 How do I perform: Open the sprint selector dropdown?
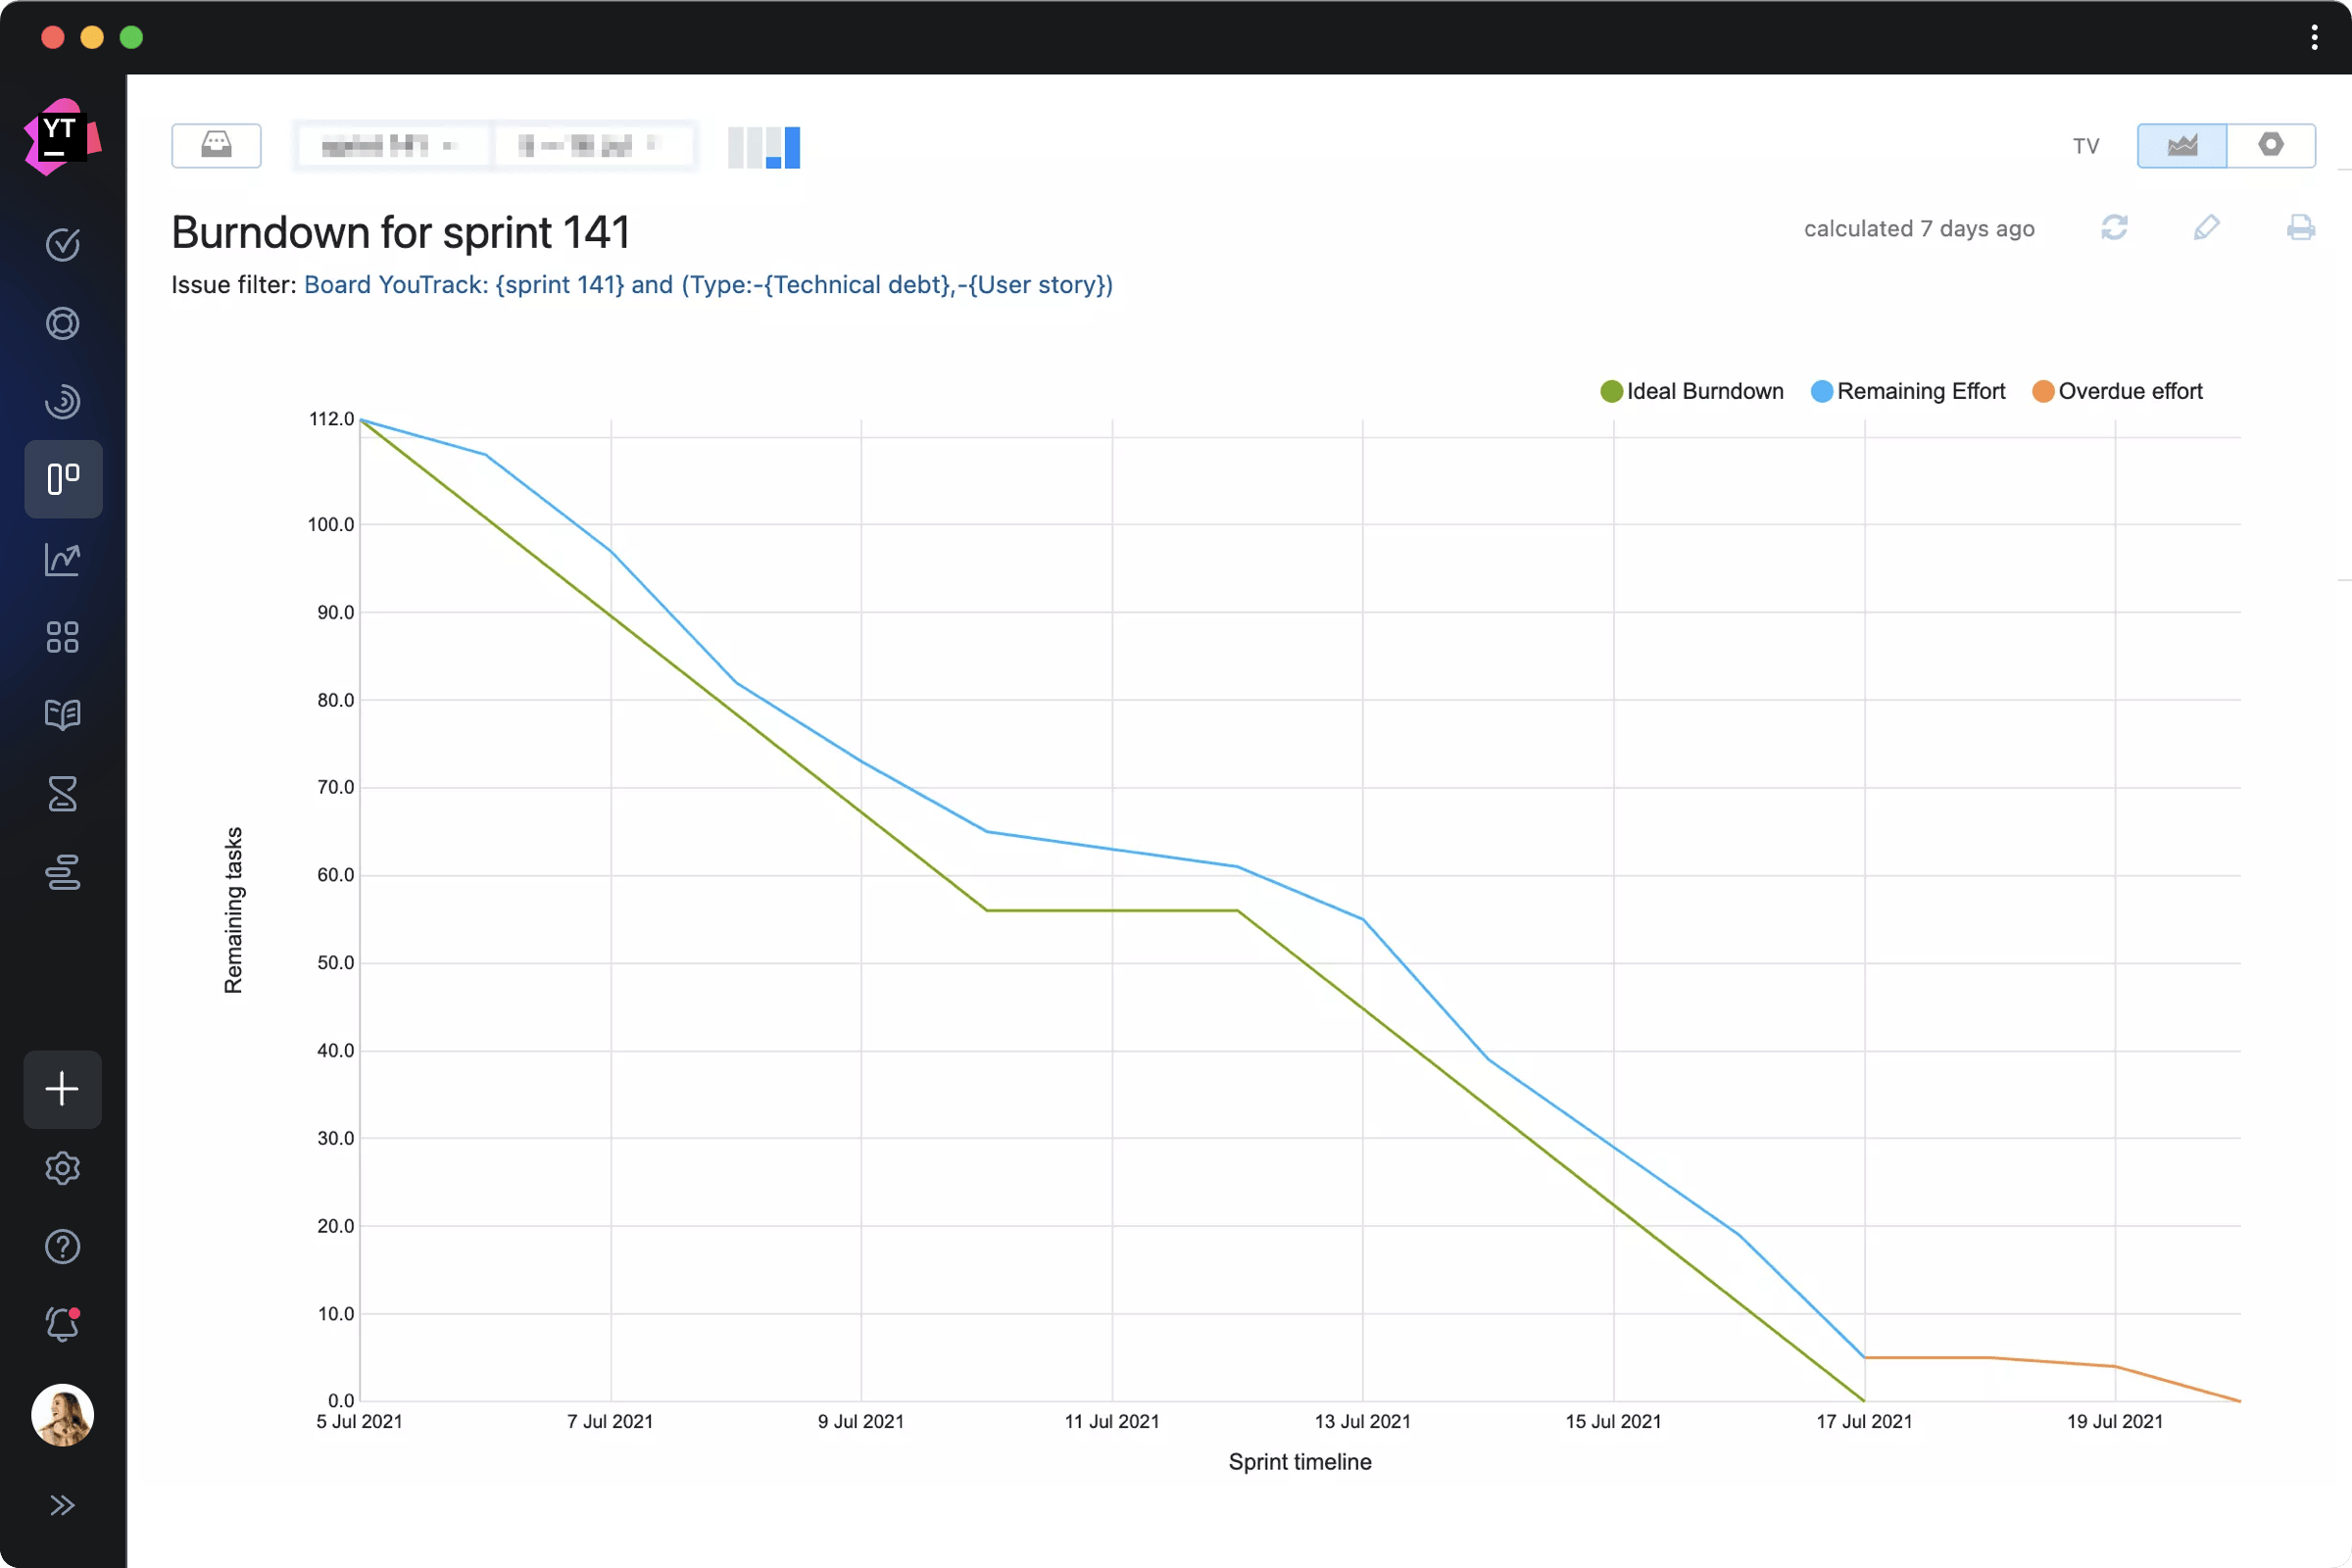(392, 145)
